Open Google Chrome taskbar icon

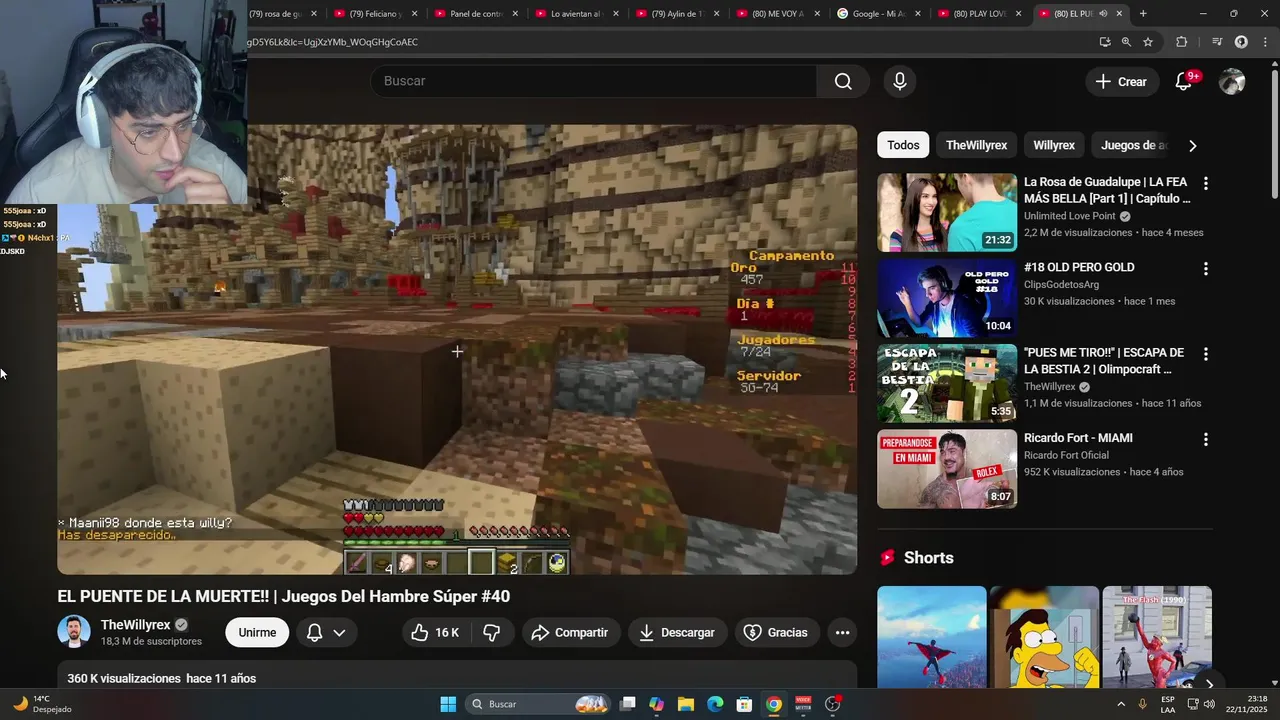point(773,704)
